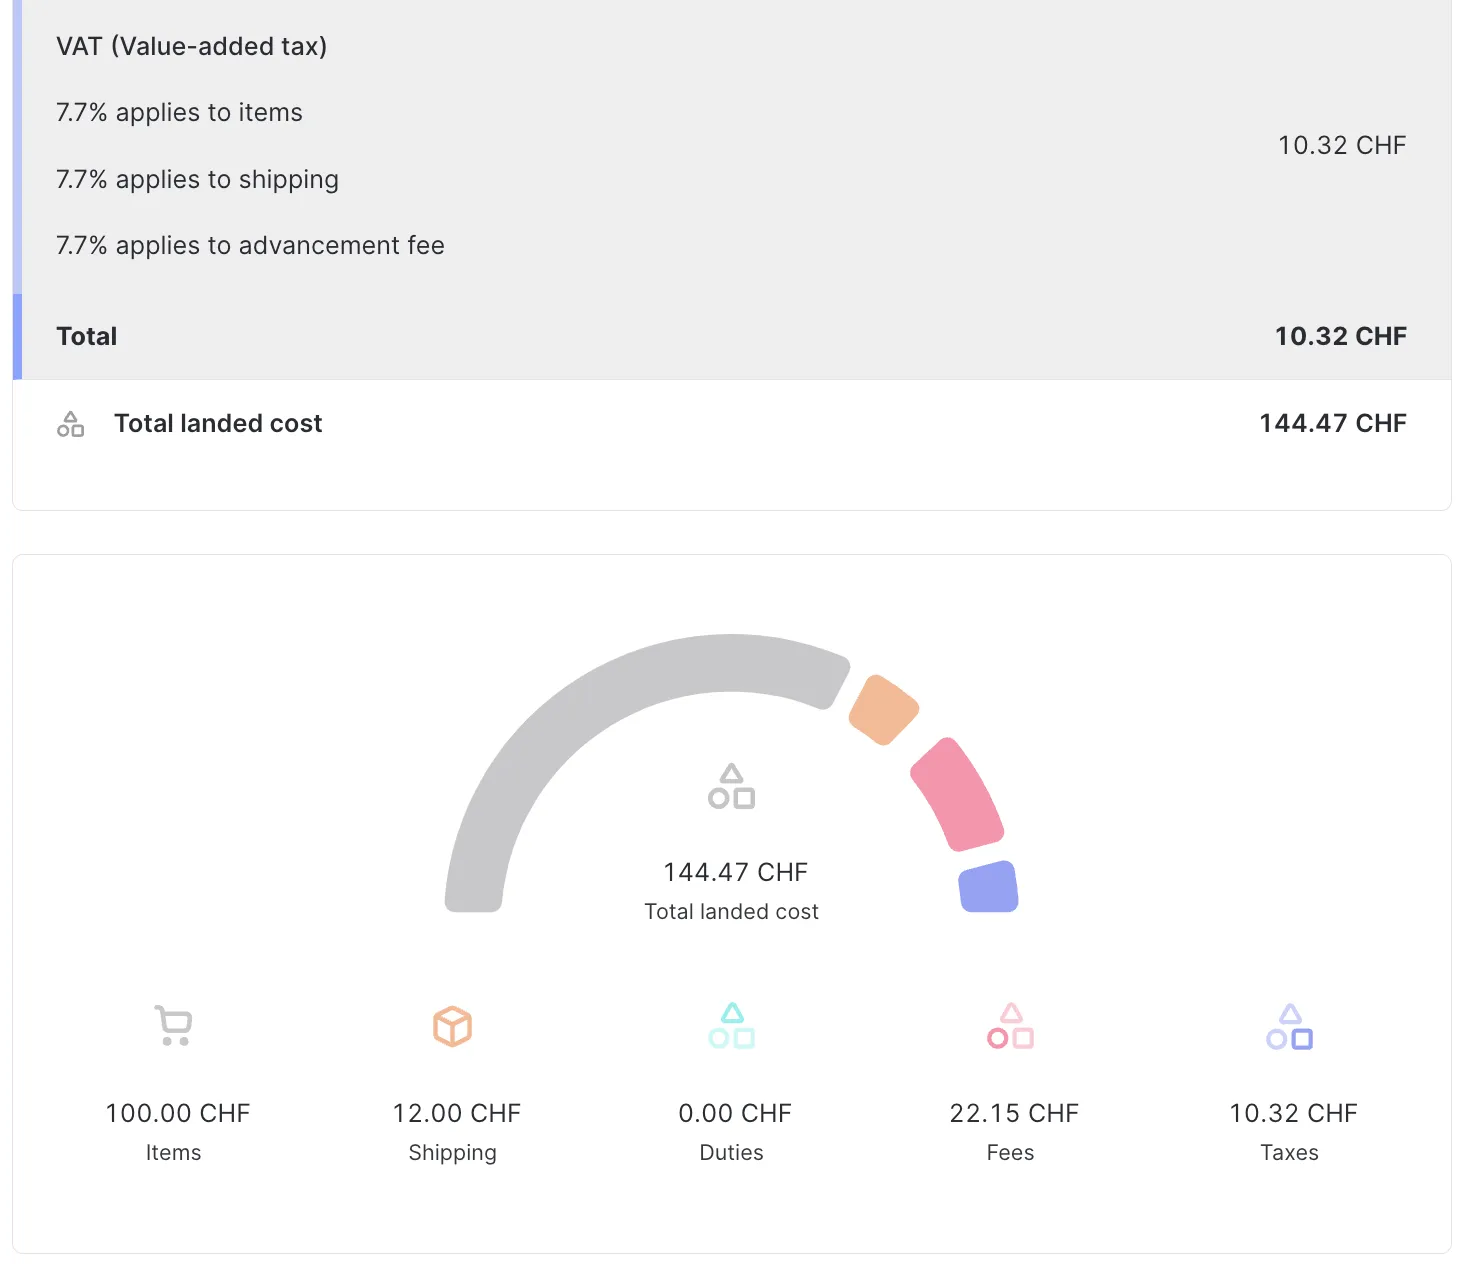This screenshot has height=1264, width=1470.
Task: Select the orange Shipping segment of the chart
Action: click(x=883, y=710)
